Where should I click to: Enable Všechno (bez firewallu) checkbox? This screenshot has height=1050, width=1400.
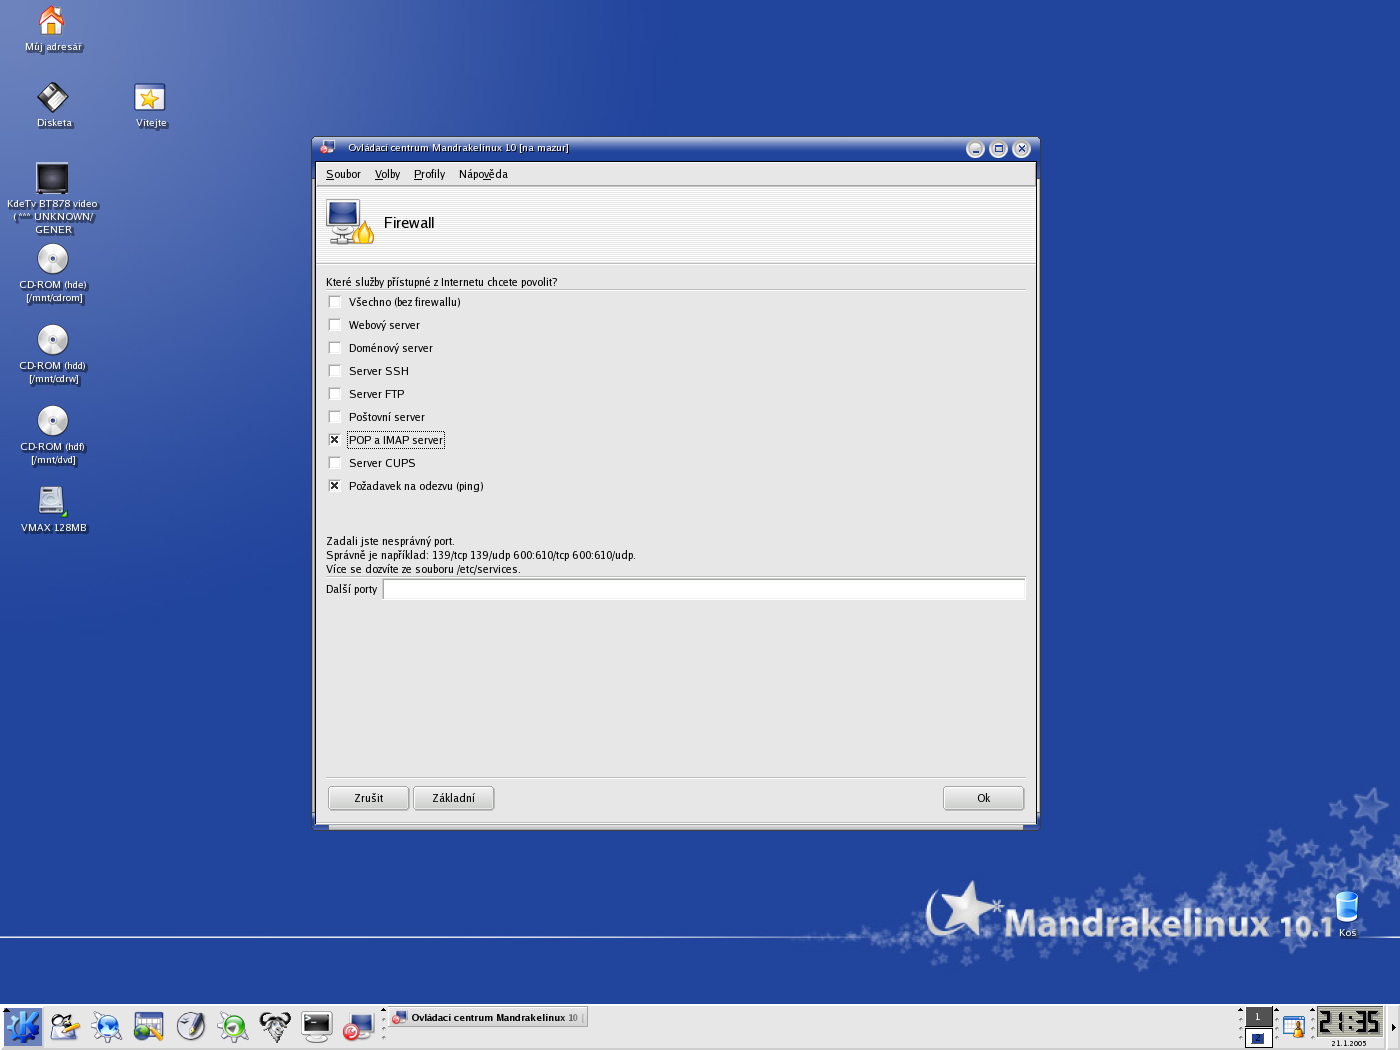[x=335, y=302]
